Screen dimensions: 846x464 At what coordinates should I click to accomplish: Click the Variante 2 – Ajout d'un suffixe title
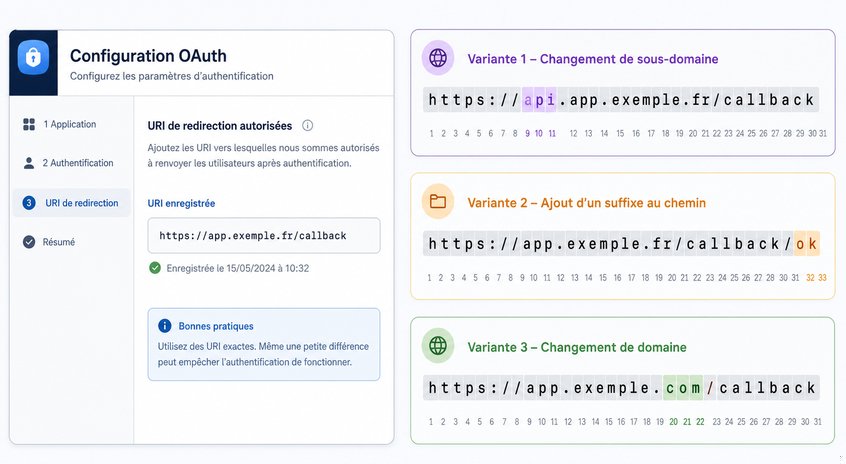point(586,203)
